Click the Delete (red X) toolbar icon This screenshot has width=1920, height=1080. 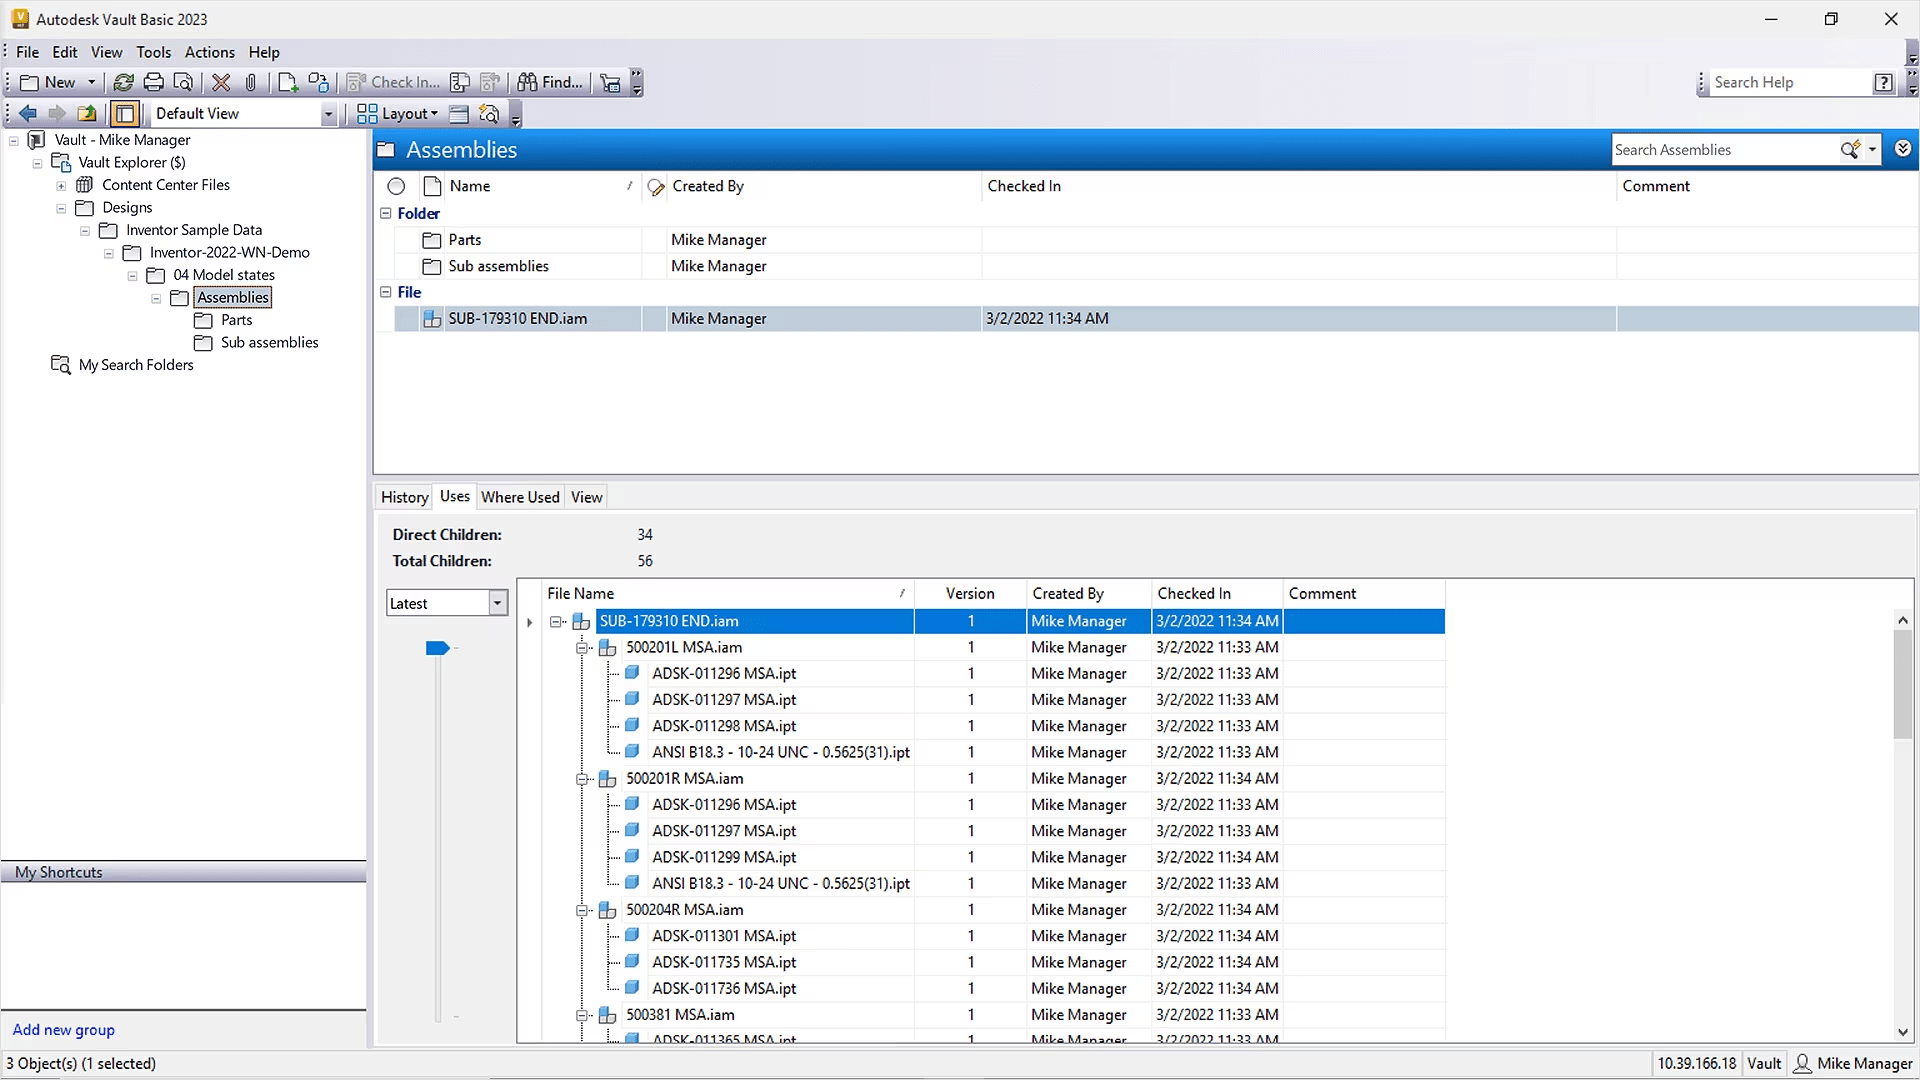pos(221,82)
